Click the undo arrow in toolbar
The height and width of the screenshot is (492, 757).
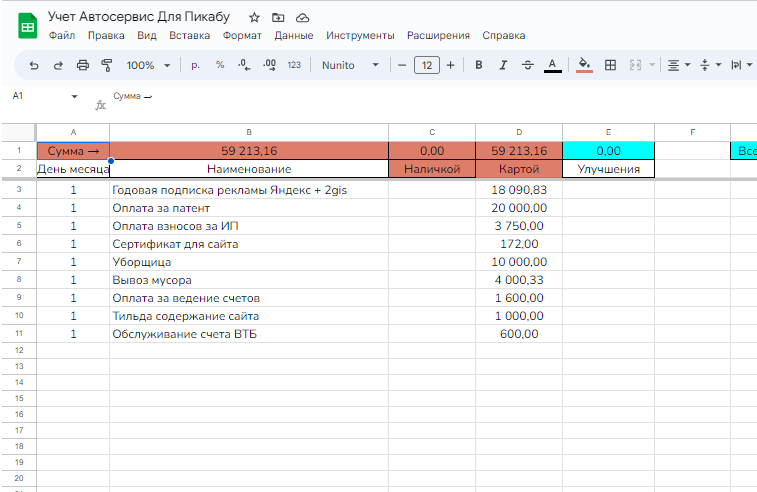point(34,65)
